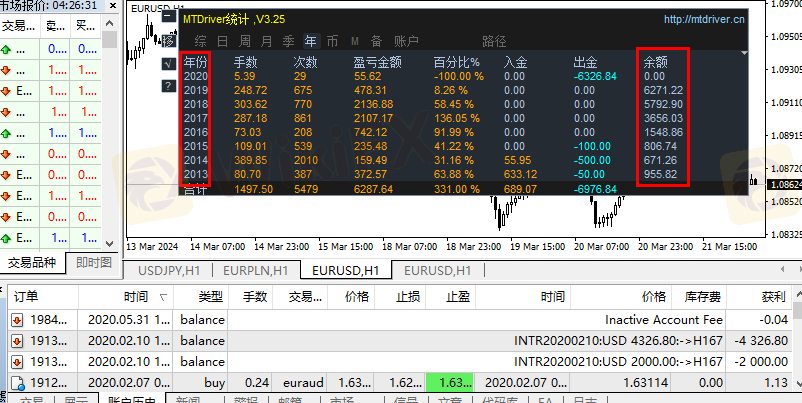Select the Inactive Account Fee history row
The image size is (802, 403).
pyautogui.click(x=399, y=320)
